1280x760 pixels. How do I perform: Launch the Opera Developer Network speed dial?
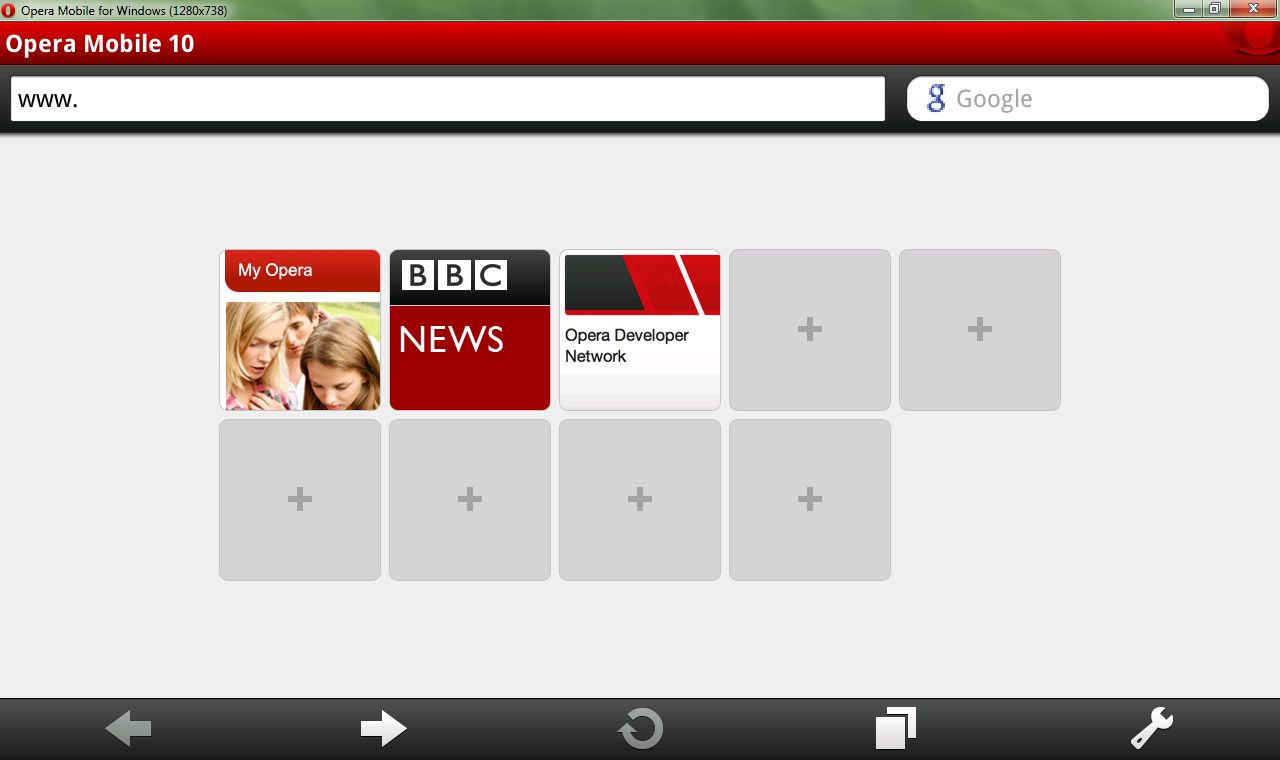(x=640, y=330)
